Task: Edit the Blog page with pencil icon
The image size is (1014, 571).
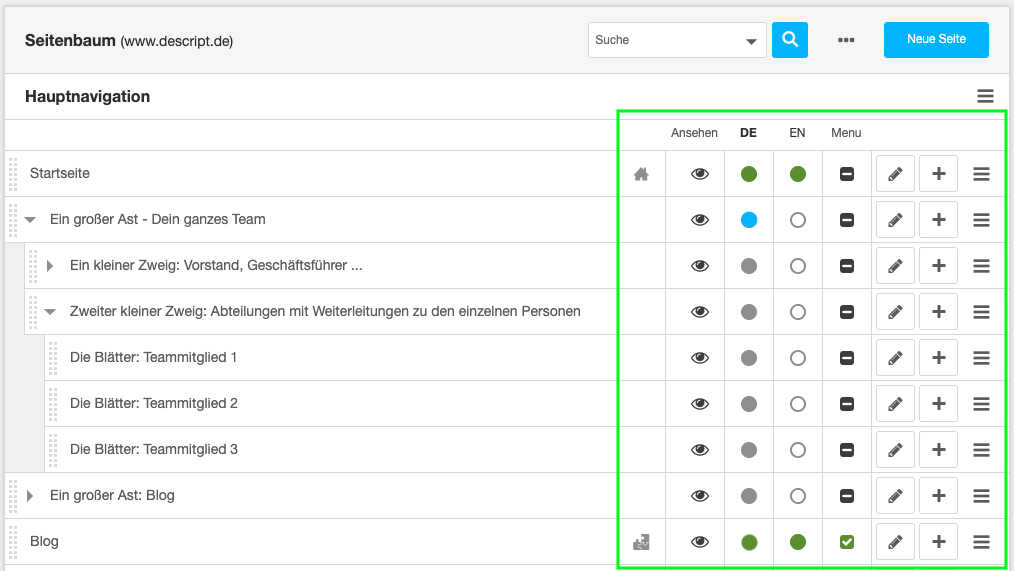Action: click(x=895, y=542)
